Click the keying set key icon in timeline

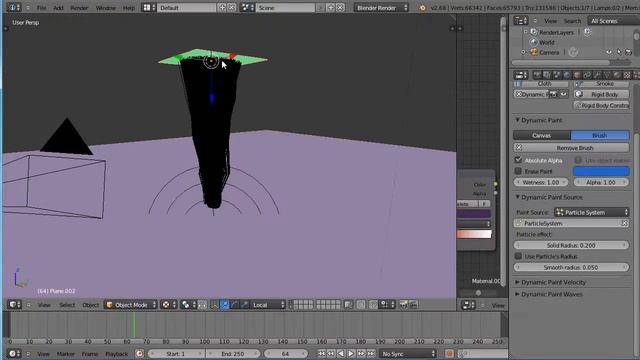[462, 353]
